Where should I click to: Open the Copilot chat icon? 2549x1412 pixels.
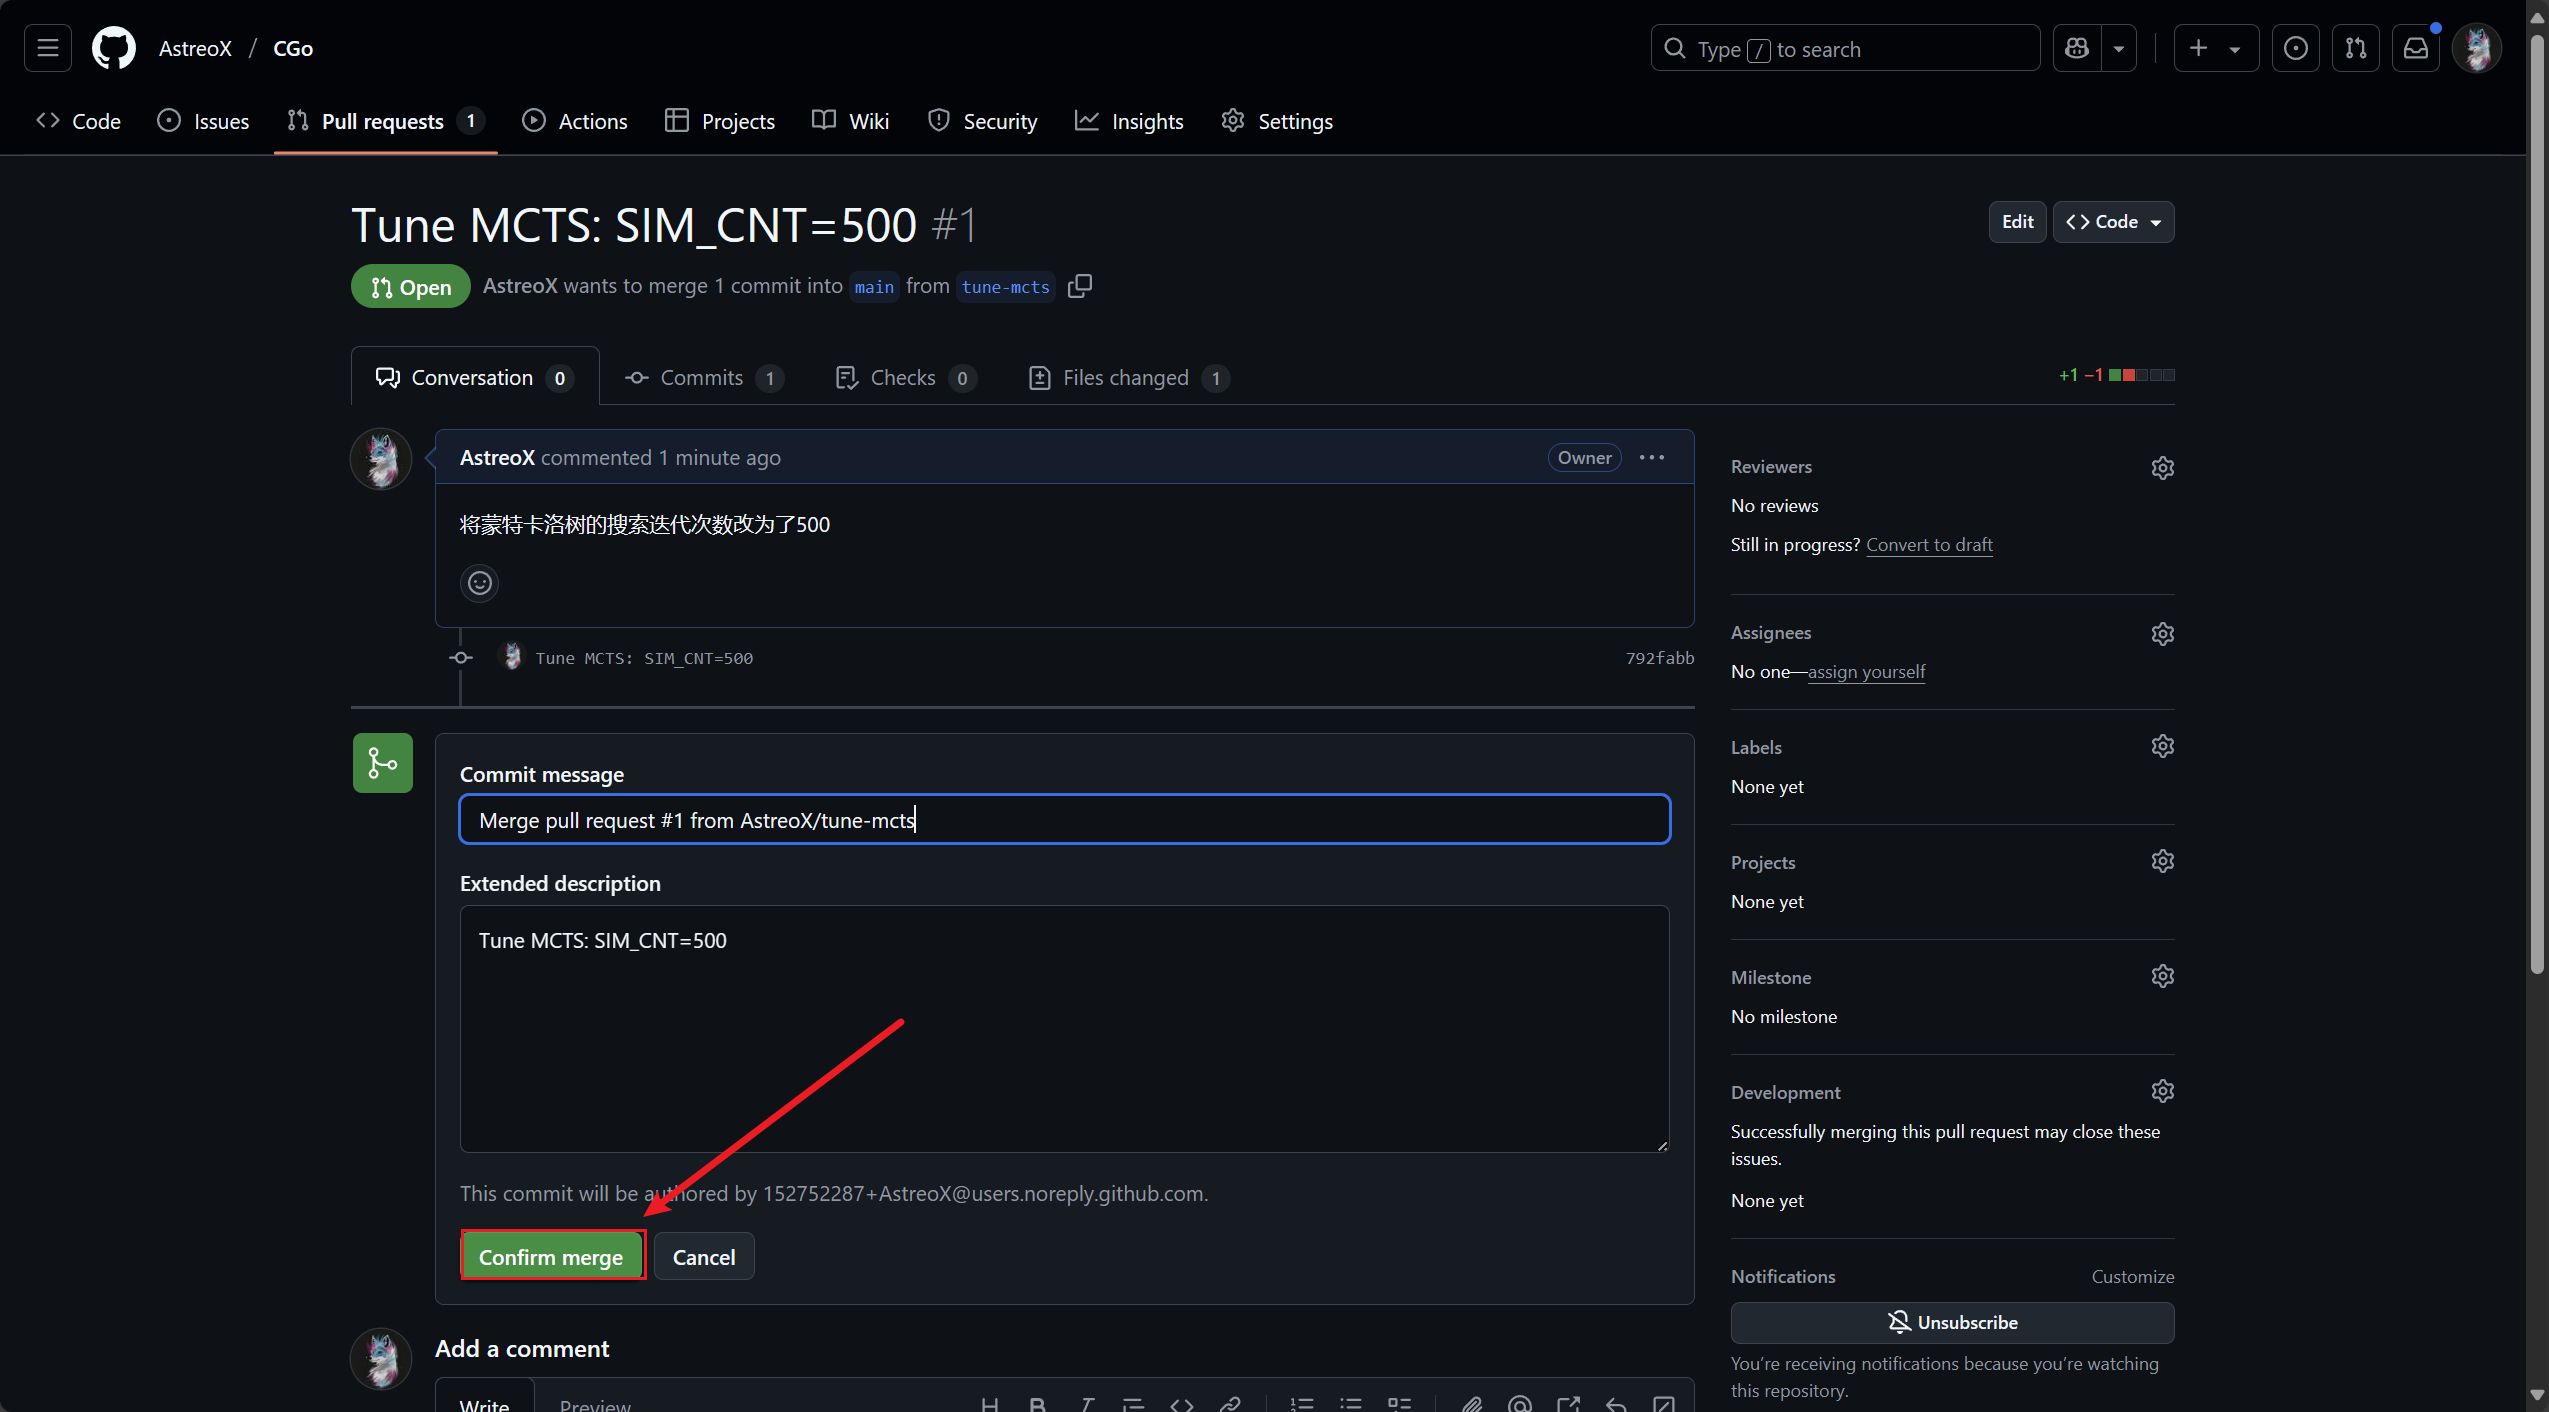click(2077, 48)
